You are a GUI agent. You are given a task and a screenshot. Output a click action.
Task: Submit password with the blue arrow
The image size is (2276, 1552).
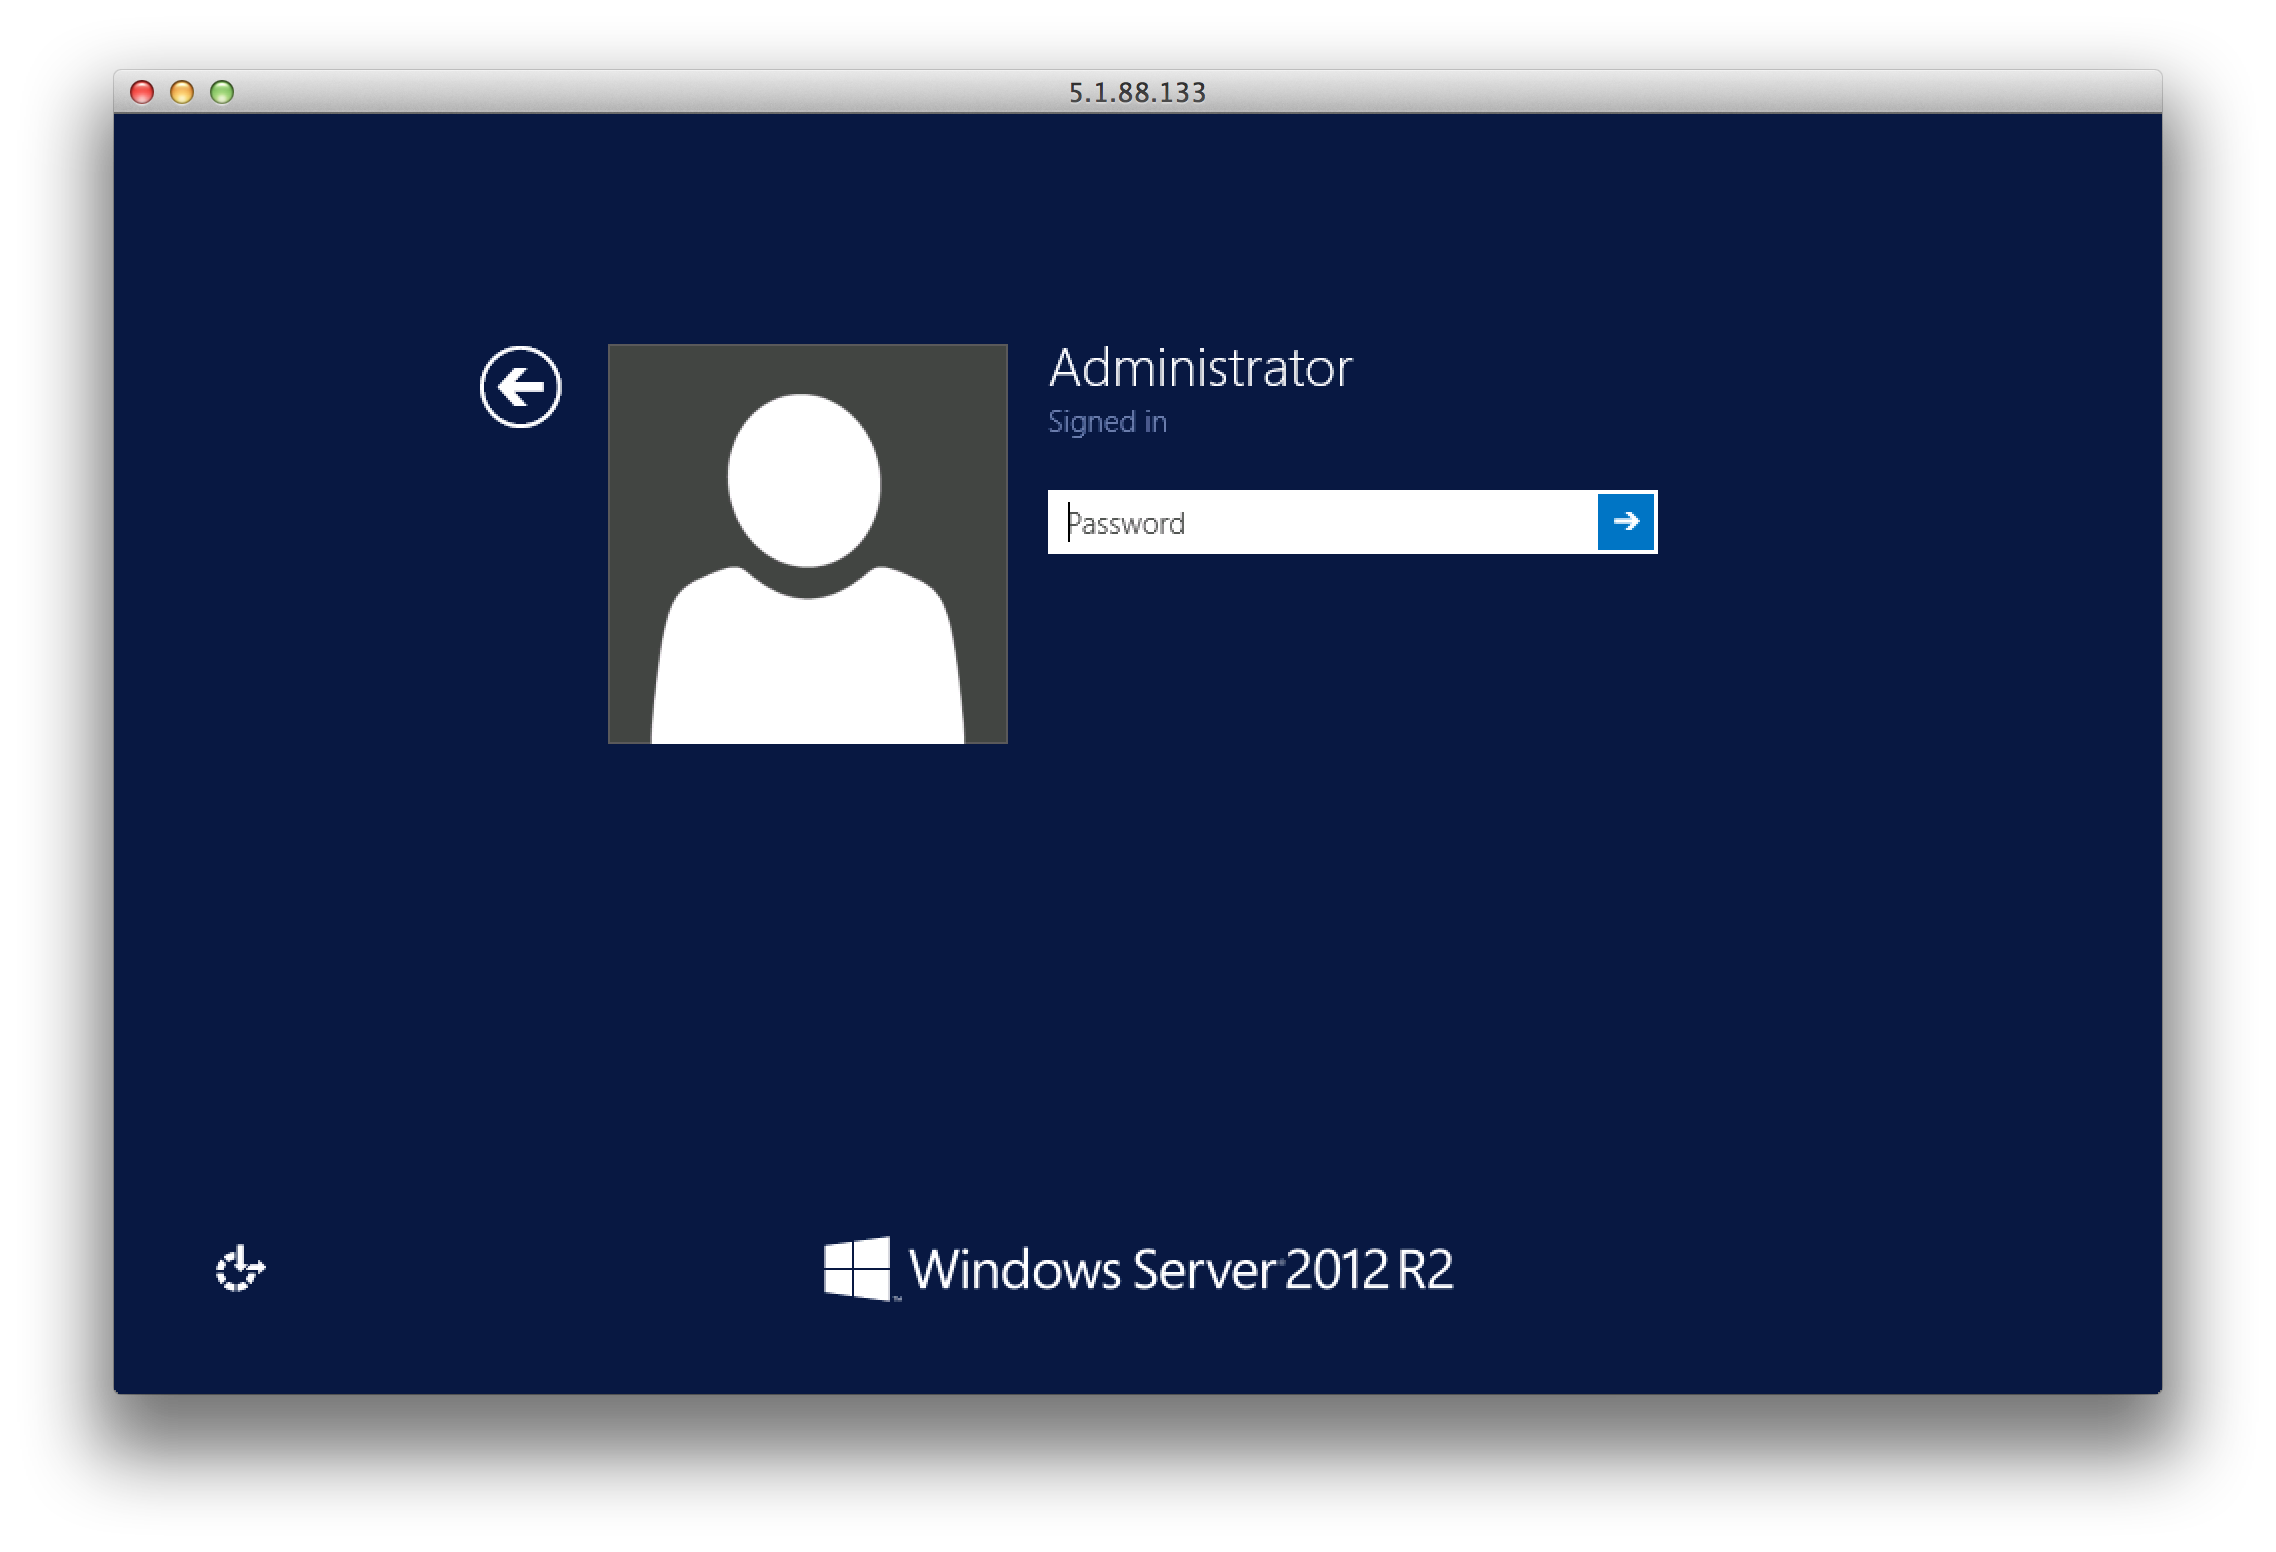coord(1626,521)
